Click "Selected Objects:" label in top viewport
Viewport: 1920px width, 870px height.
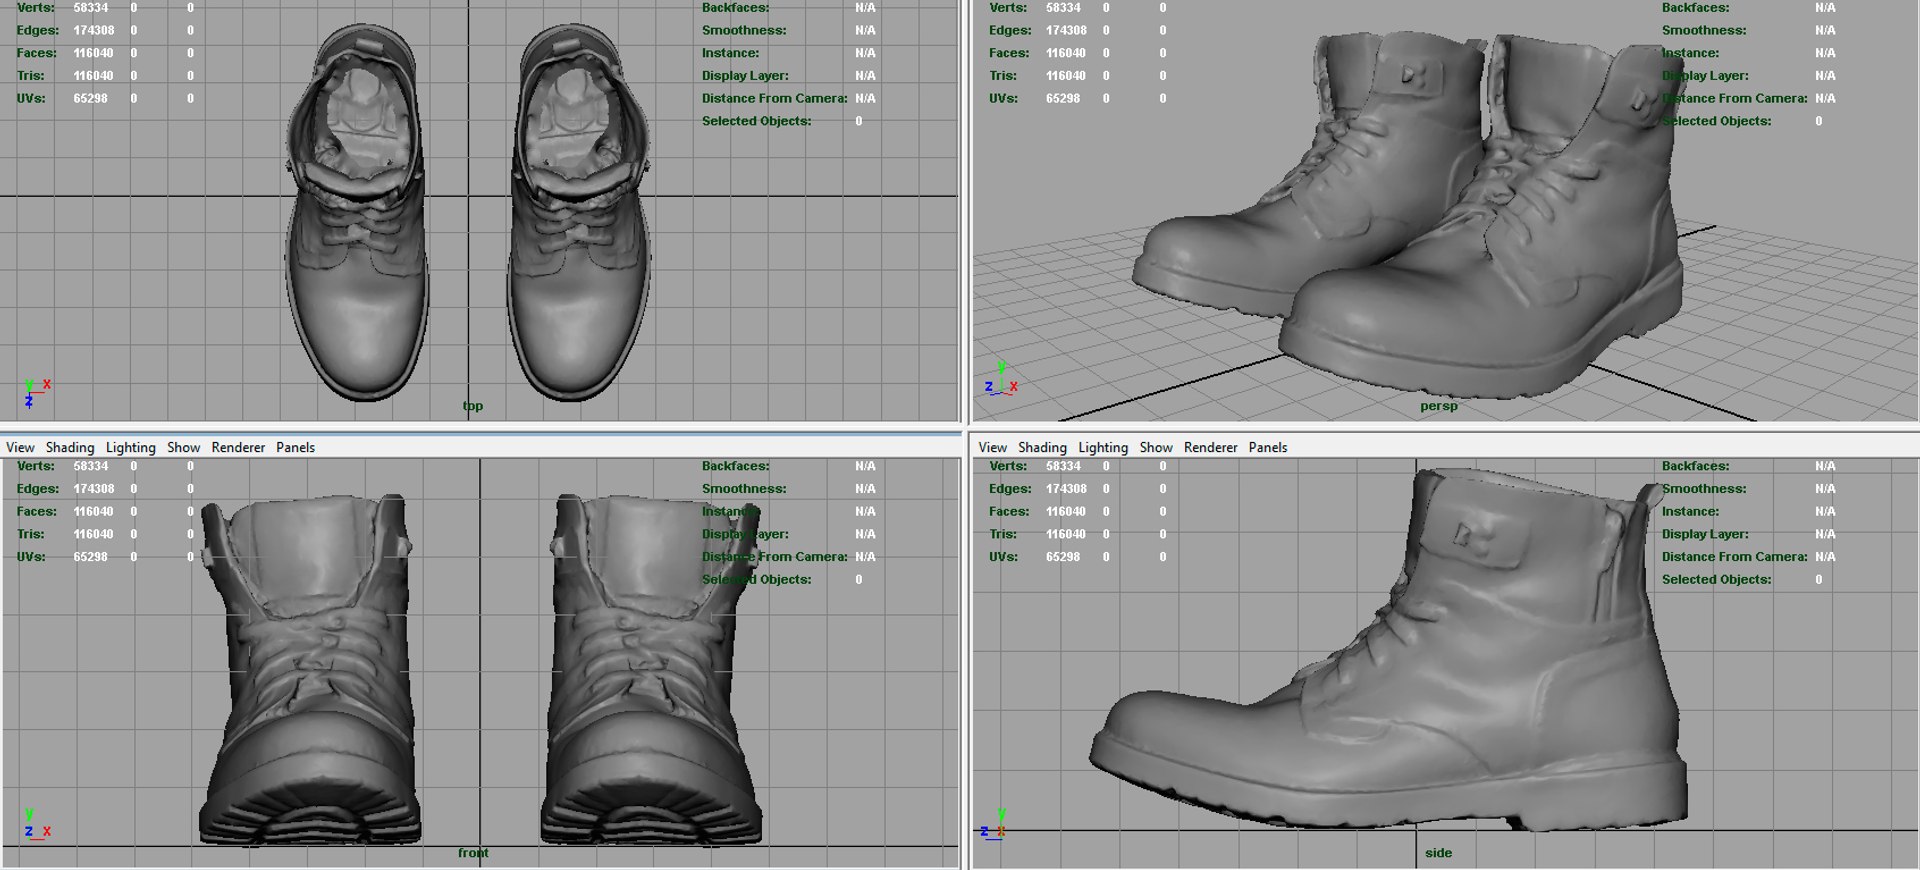click(756, 121)
